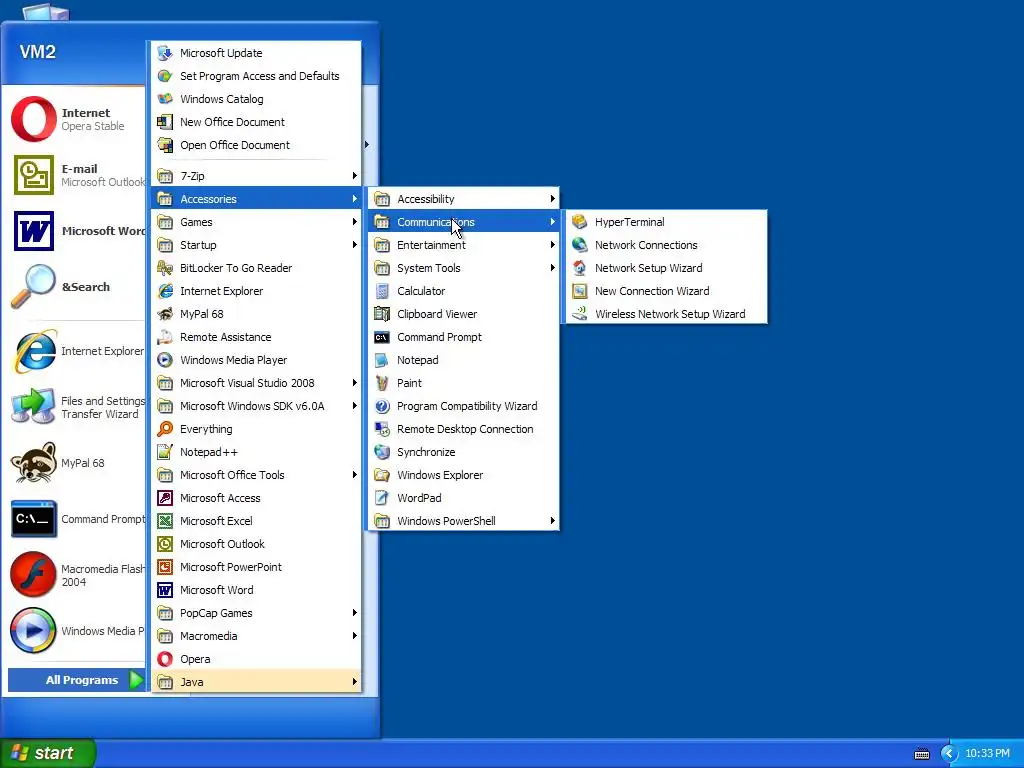Expand PopCap Games submenu
Screen dimensions: 1024x768
(256, 613)
